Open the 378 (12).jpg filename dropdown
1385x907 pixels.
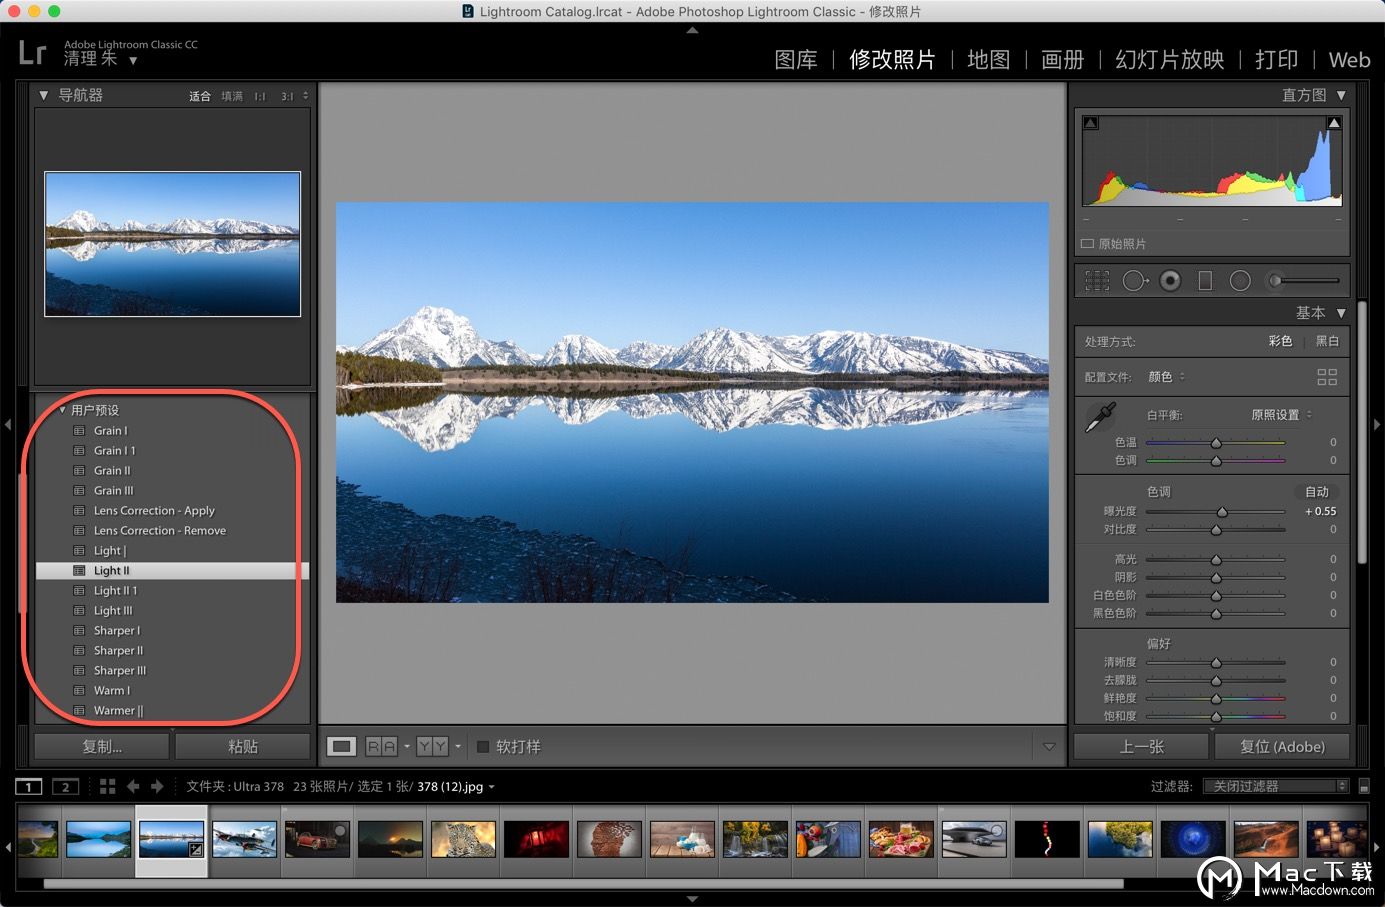coord(456,787)
